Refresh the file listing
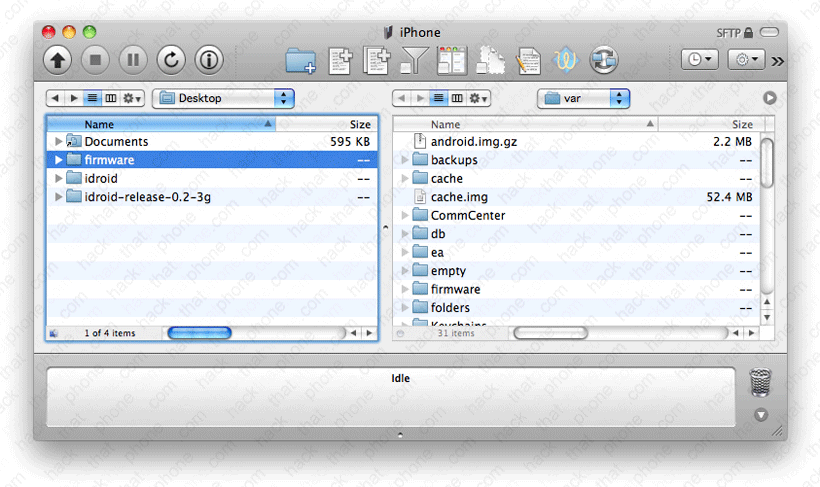Image resolution: width=820 pixels, height=487 pixels. click(x=171, y=60)
